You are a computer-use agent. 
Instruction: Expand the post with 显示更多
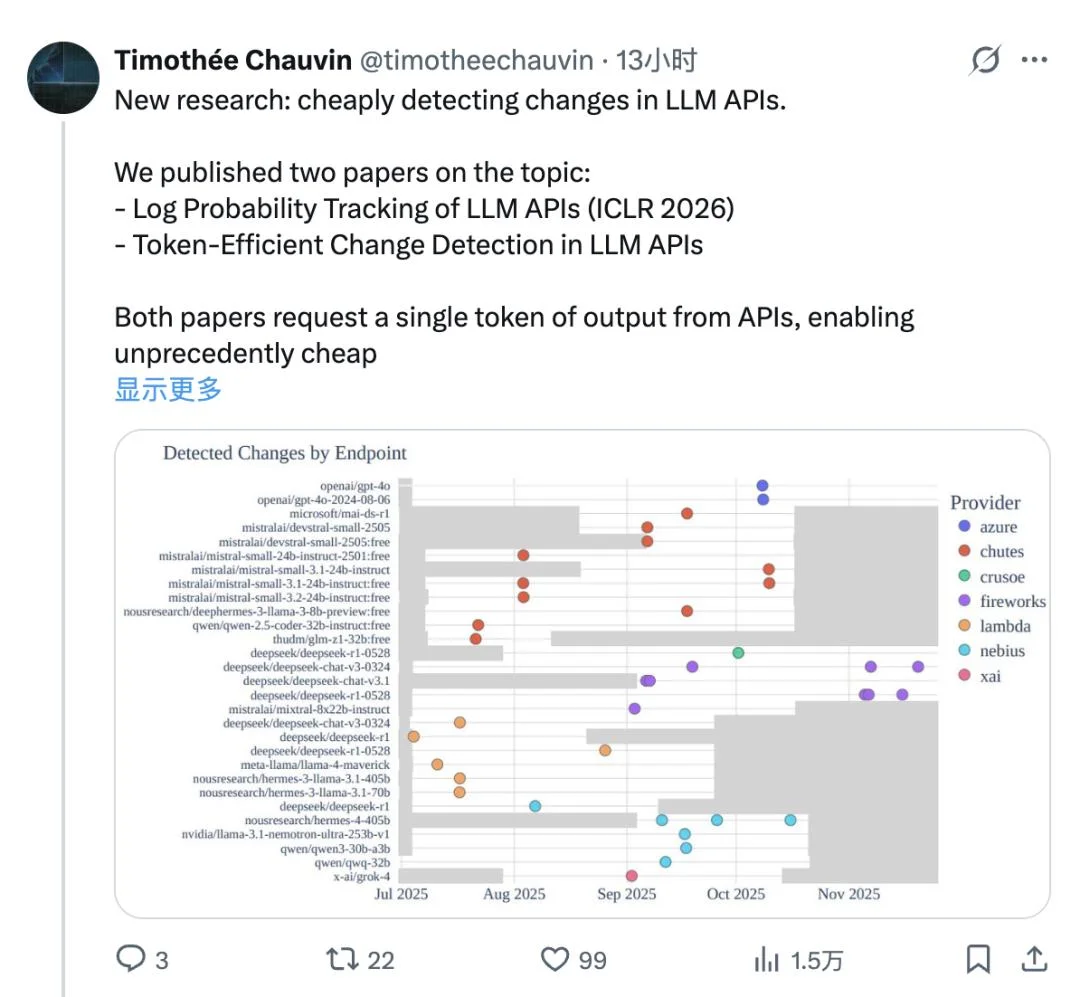(x=166, y=390)
